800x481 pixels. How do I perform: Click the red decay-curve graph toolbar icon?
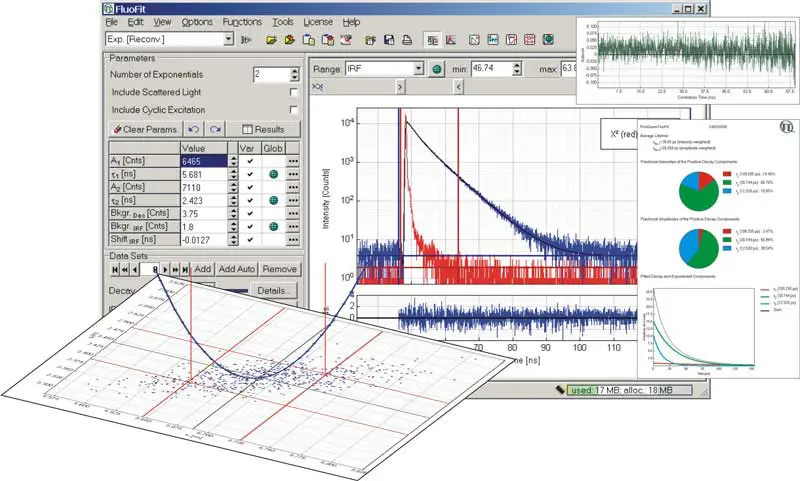451,39
